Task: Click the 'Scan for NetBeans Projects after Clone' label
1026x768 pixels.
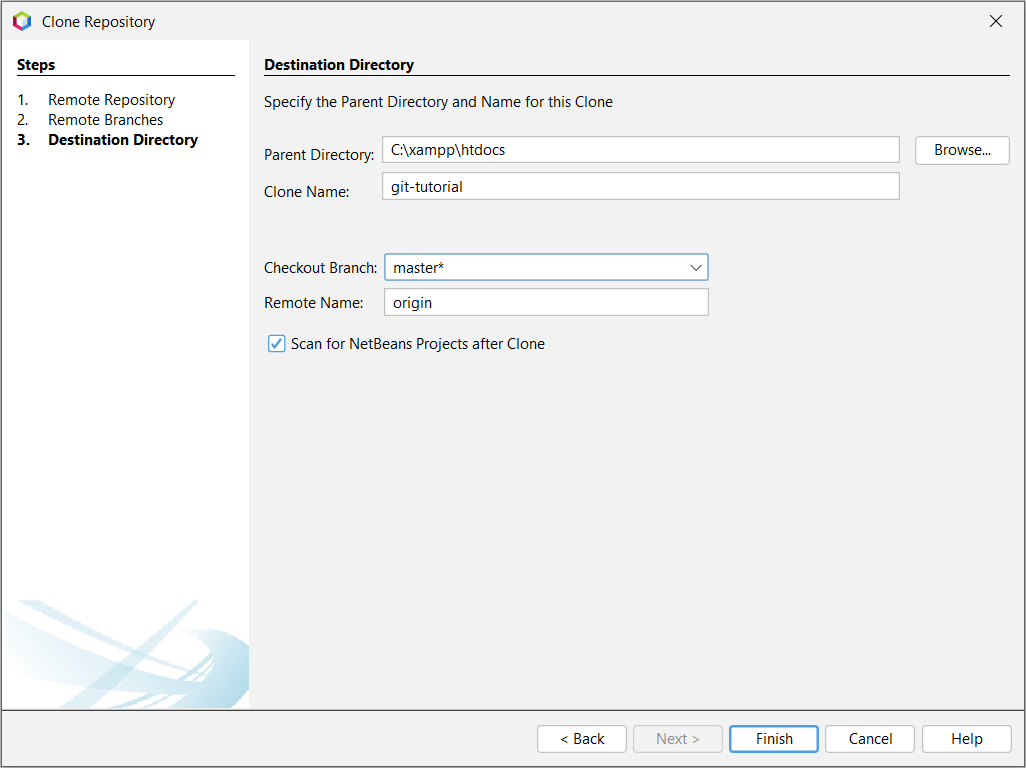Action: (417, 344)
